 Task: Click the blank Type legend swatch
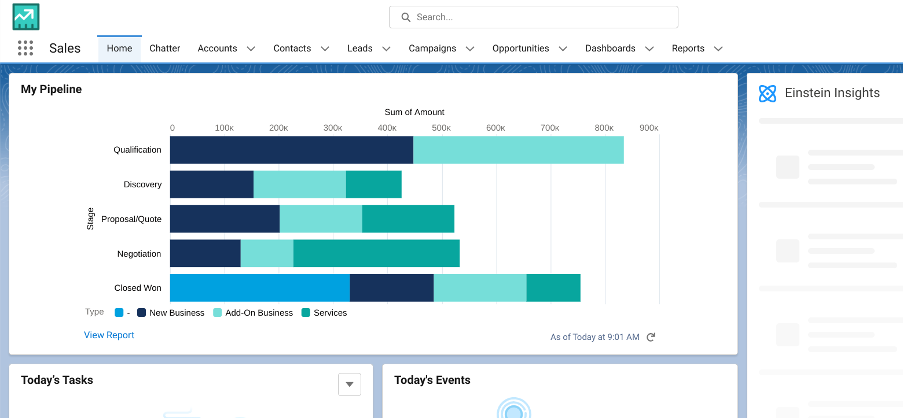pyautogui.click(x=119, y=312)
